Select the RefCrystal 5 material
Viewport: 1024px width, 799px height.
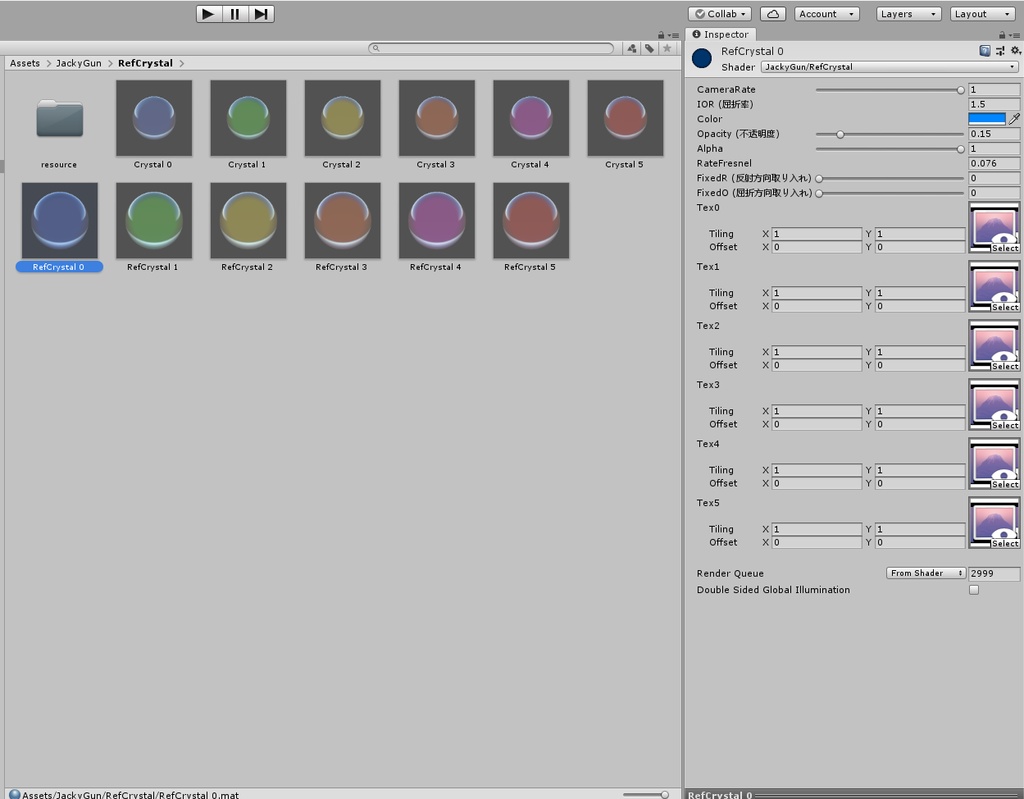click(530, 227)
